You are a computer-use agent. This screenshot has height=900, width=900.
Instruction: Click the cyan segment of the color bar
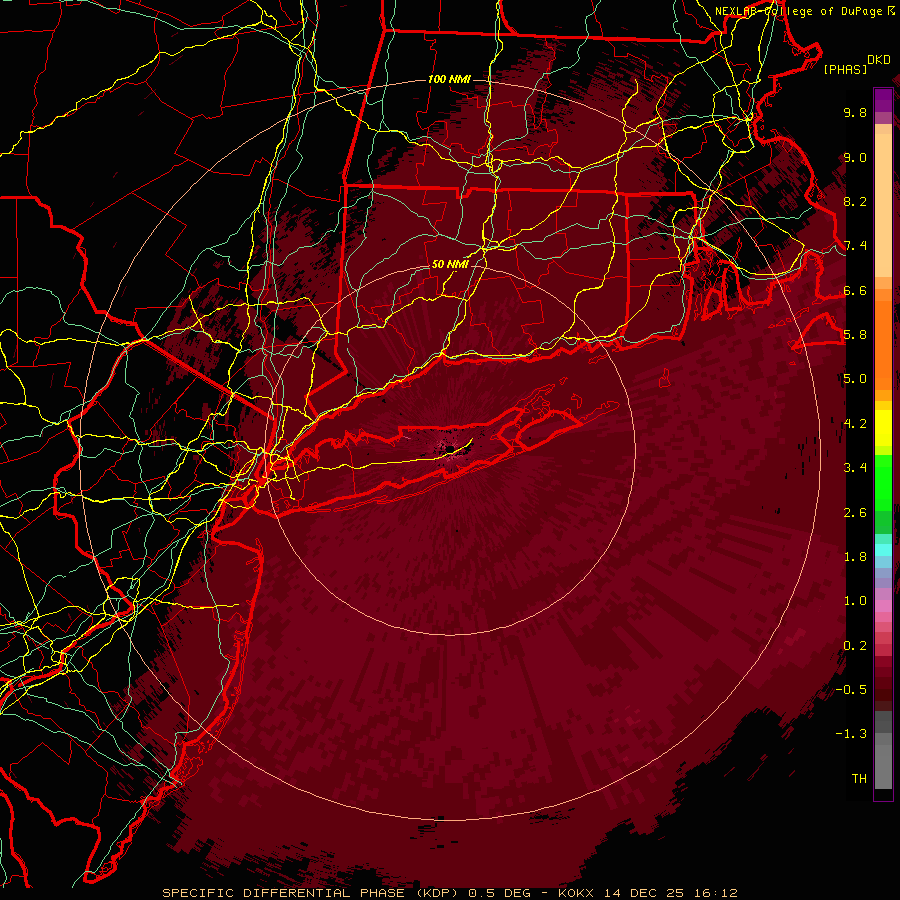tap(883, 550)
